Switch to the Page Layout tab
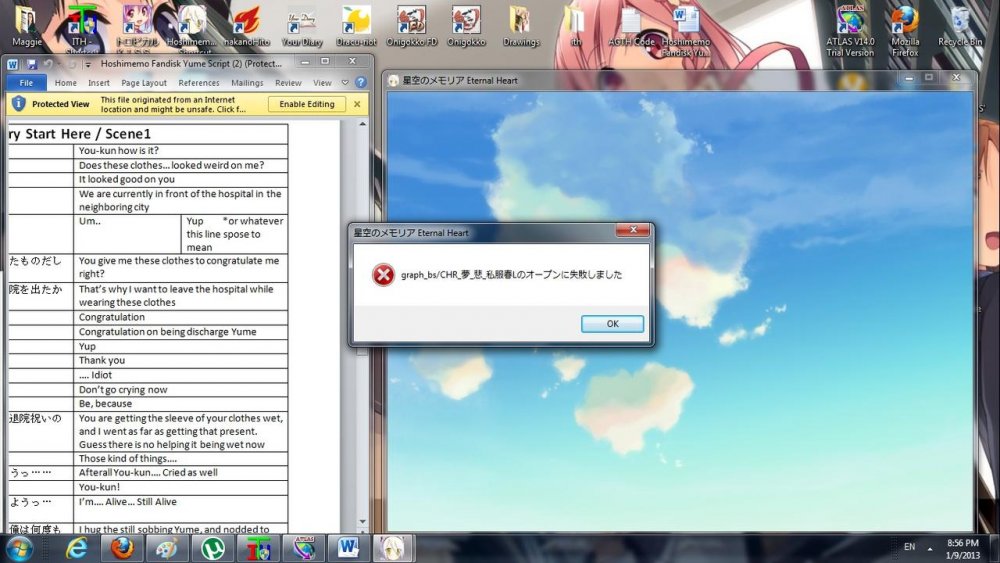Viewport: 1000px width, 563px height. click(144, 83)
